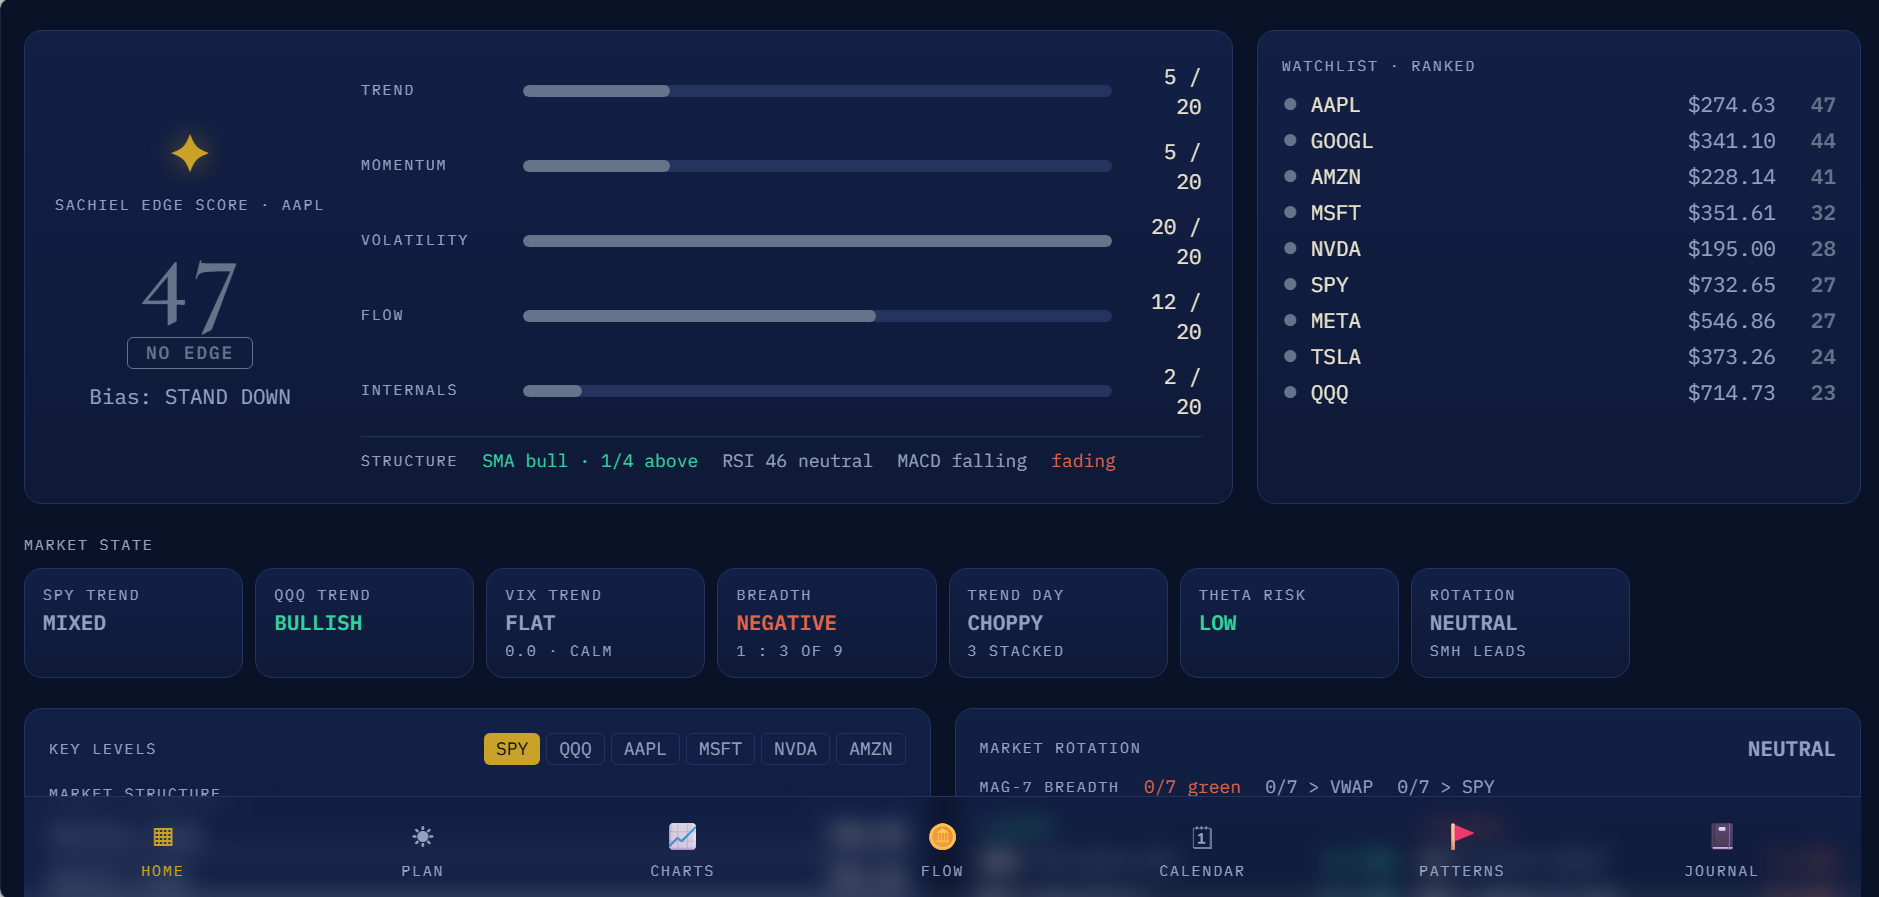
Task: Open the Home grid icon
Action: pyautogui.click(x=162, y=836)
